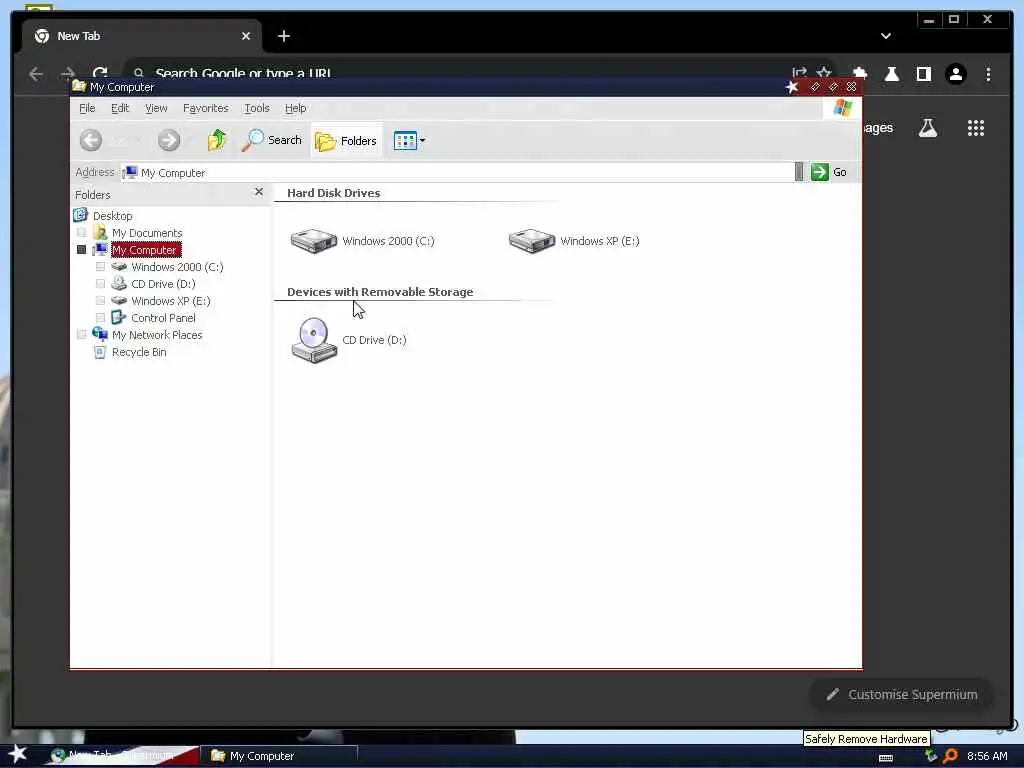Click the Start star button on taskbar
Screen dimensions: 1024x768
(x=18, y=754)
